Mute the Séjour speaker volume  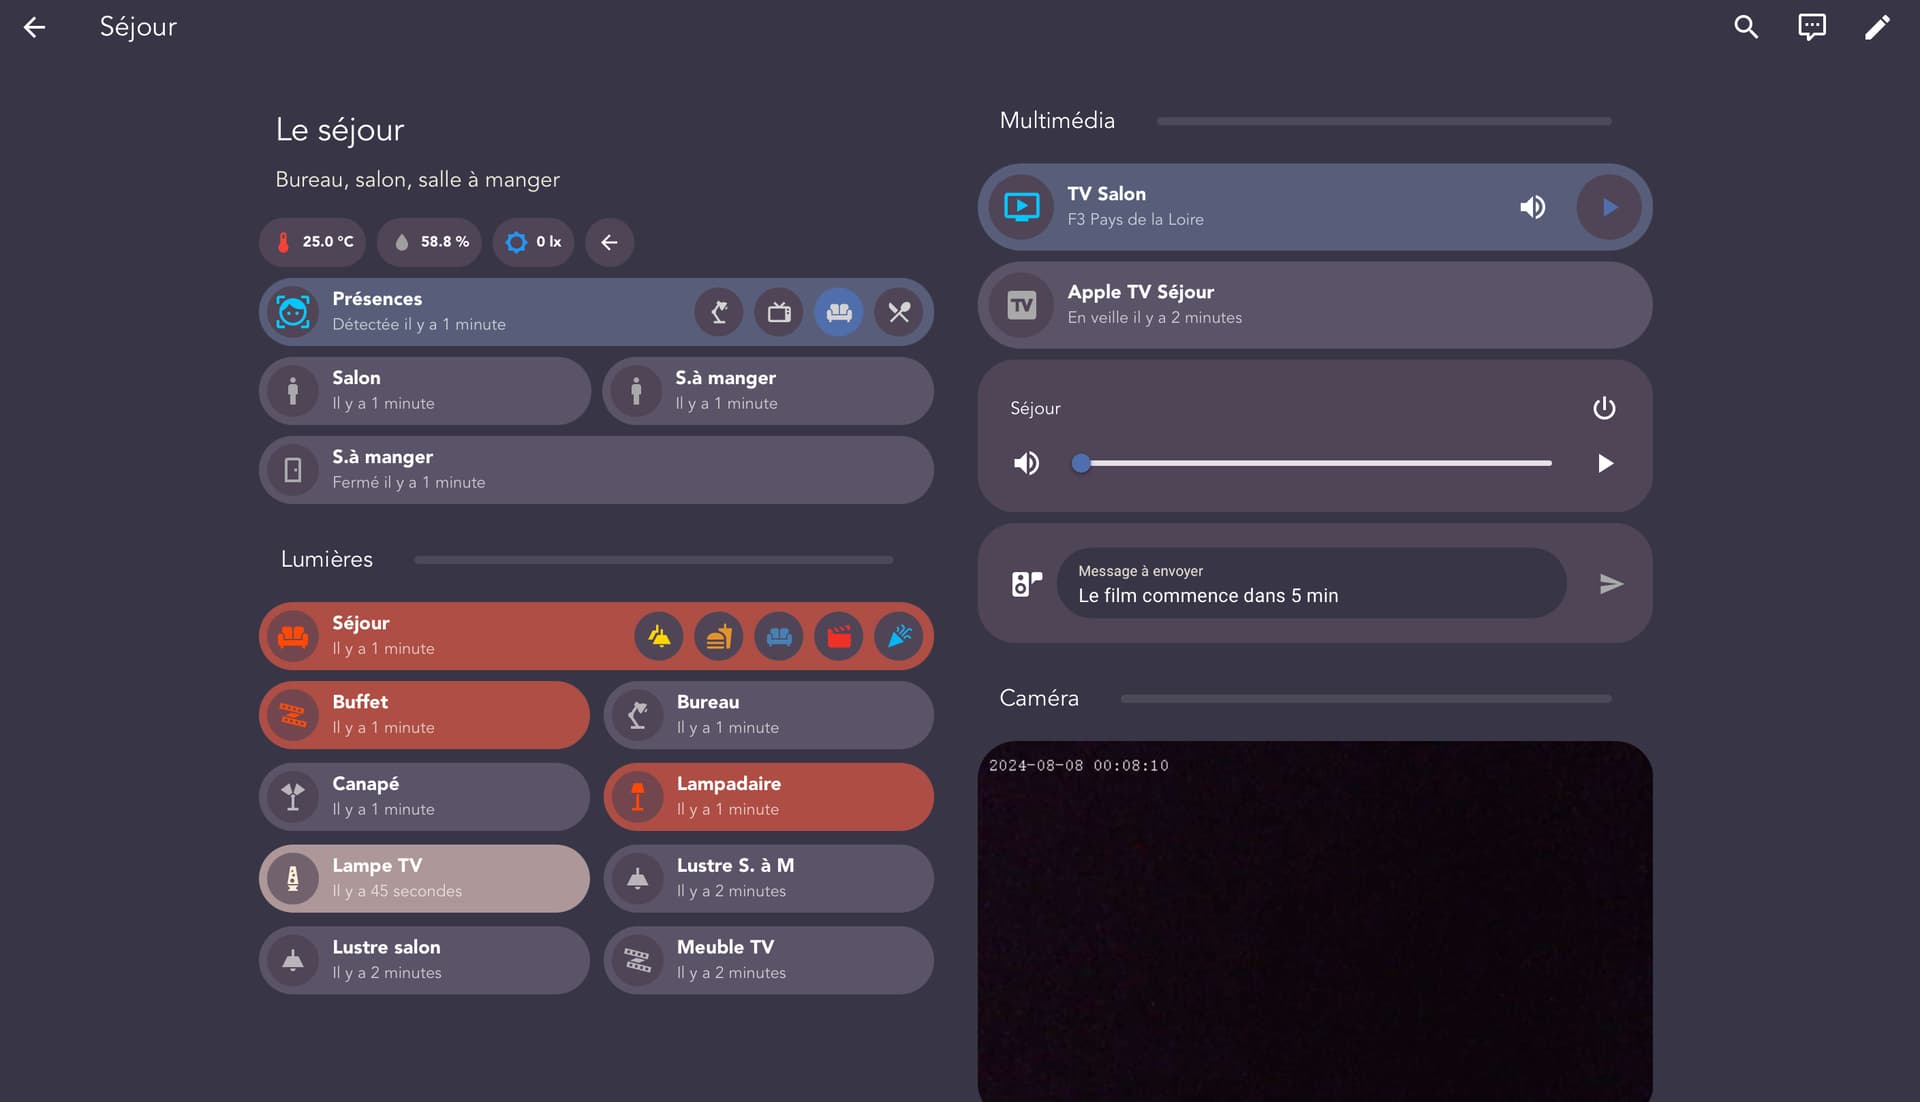click(x=1026, y=463)
